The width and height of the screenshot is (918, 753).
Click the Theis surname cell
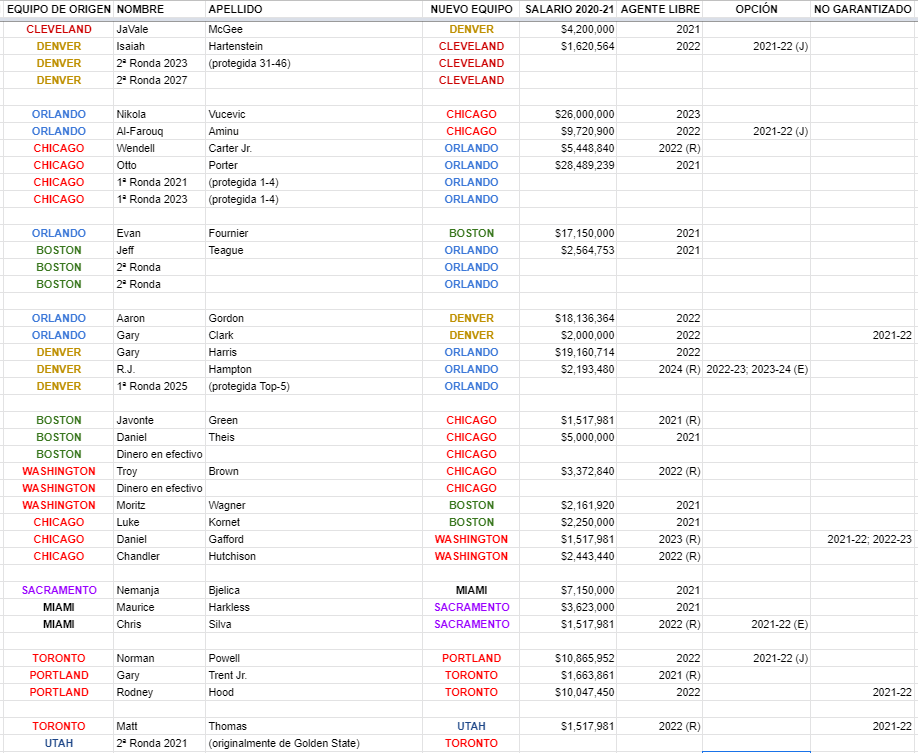pyautogui.click(x=314, y=437)
